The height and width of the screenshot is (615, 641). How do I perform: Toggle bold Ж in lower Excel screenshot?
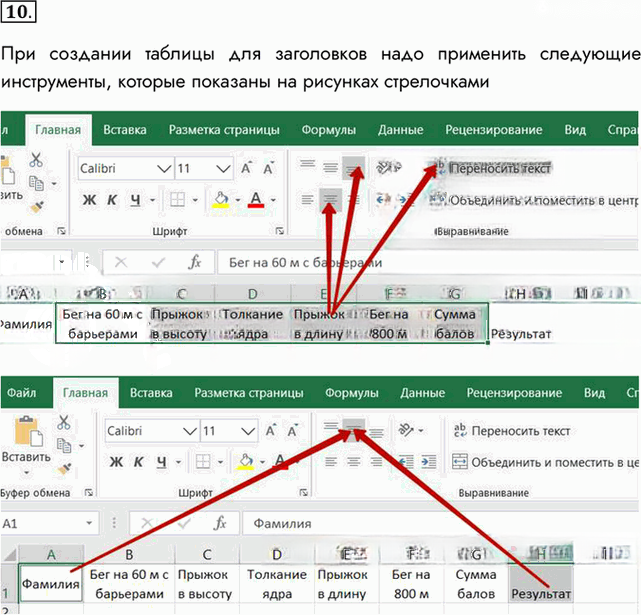pyautogui.click(x=116, y=462)
